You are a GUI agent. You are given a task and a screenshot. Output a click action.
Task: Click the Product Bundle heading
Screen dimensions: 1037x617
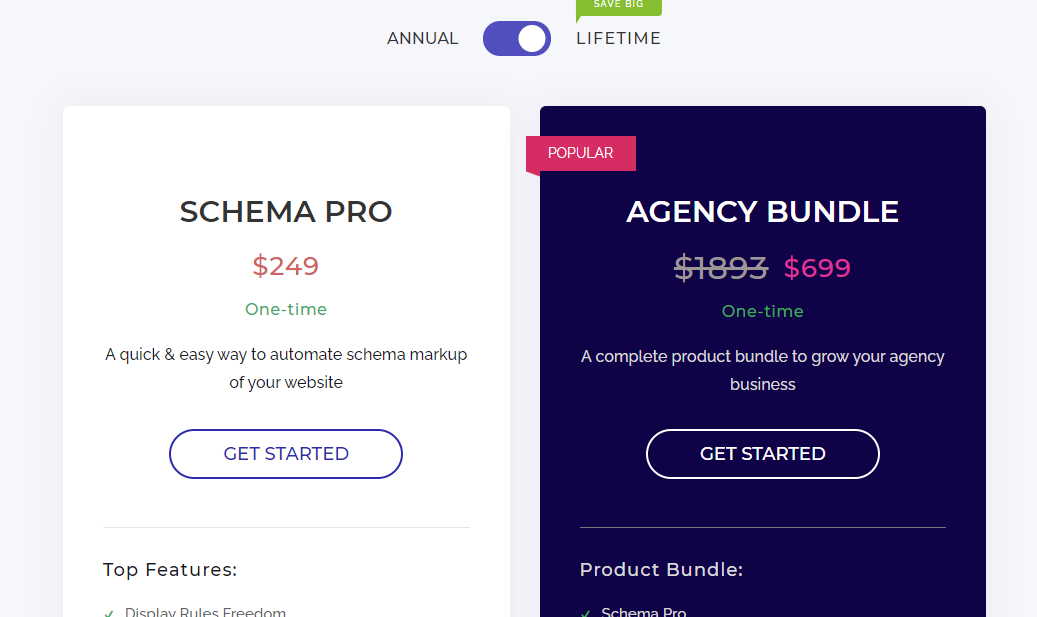pyautogui.click(x=661, y=570)
